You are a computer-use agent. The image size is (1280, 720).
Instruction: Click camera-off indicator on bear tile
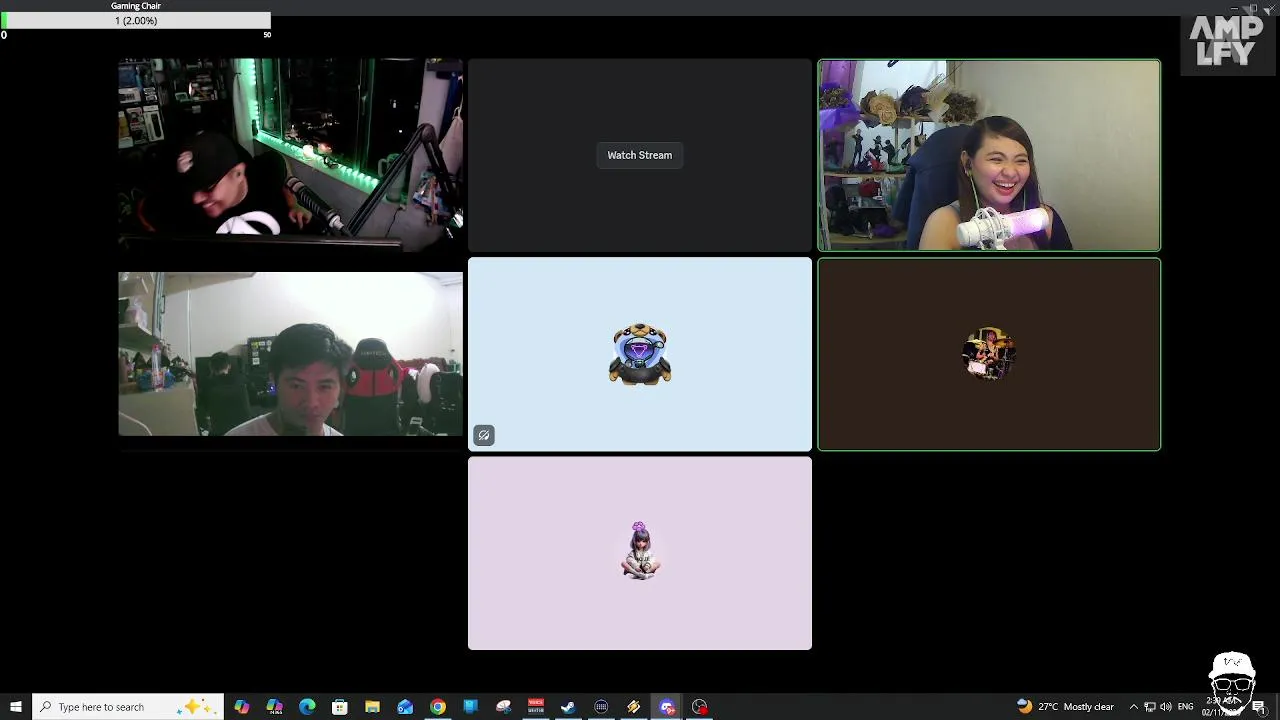(x=484, y=435)
